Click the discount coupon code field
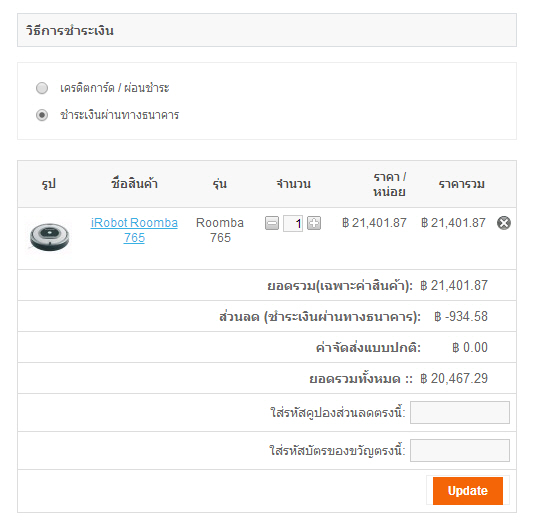 tap(460, 412)
